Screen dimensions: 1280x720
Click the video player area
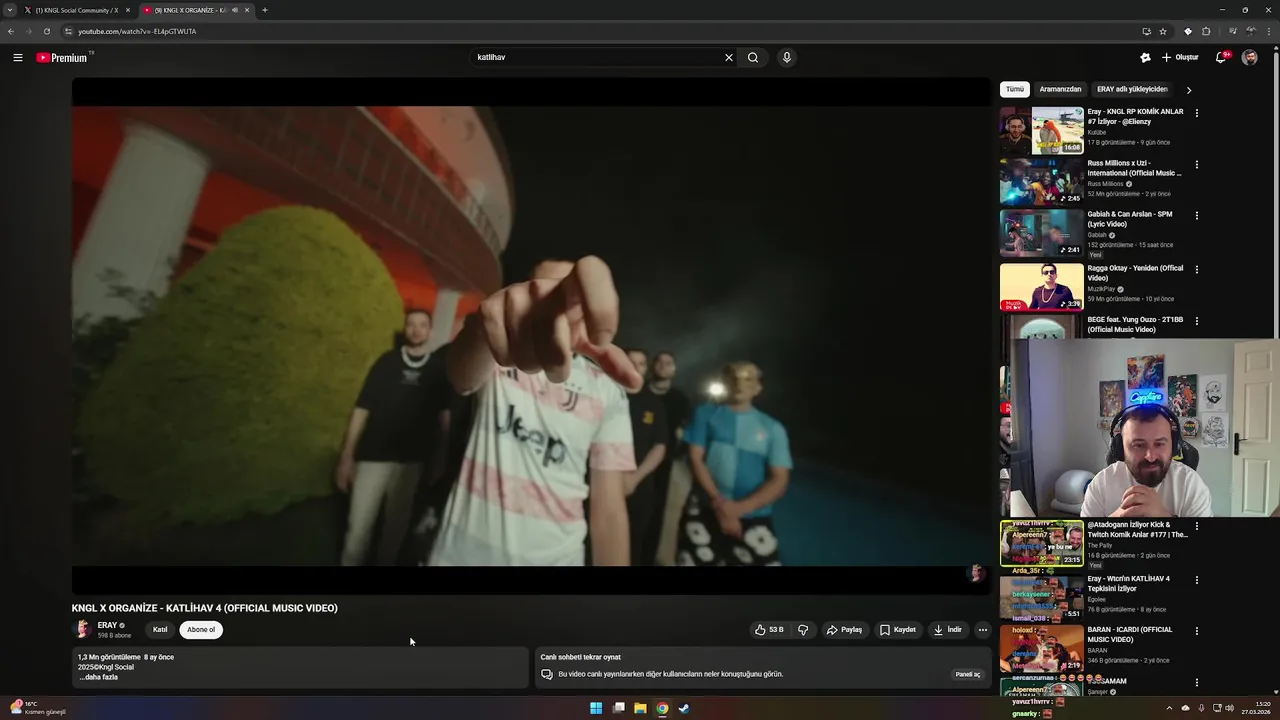(x=531, y=336)
